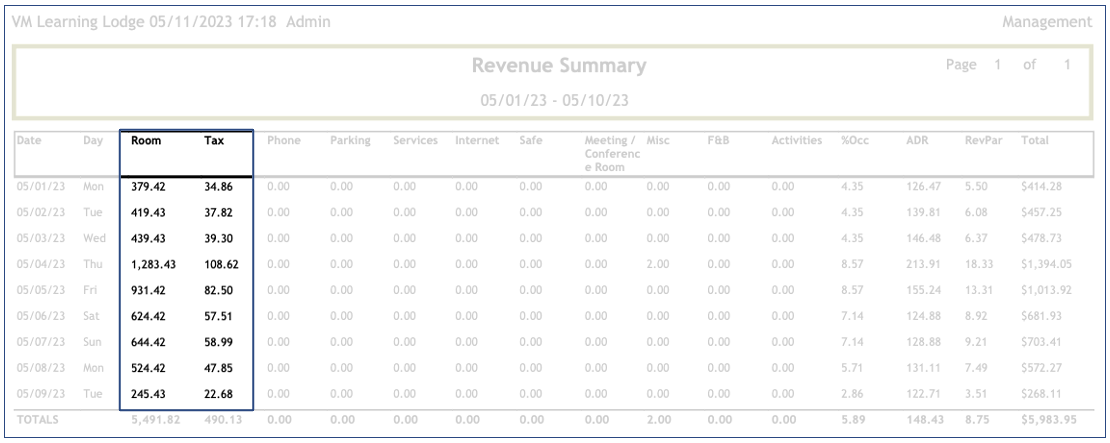Click the Revenue Summary report title

555,68
